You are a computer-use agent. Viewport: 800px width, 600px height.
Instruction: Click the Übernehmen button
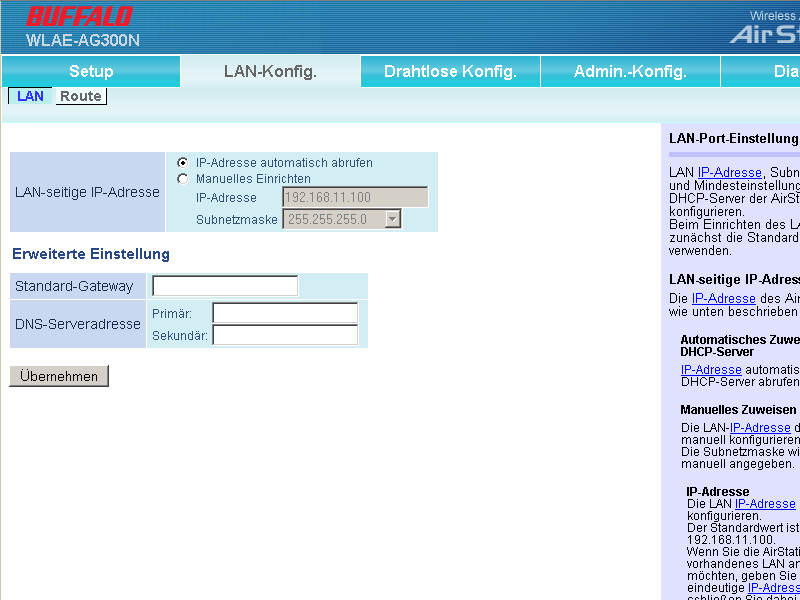point(59,376)
